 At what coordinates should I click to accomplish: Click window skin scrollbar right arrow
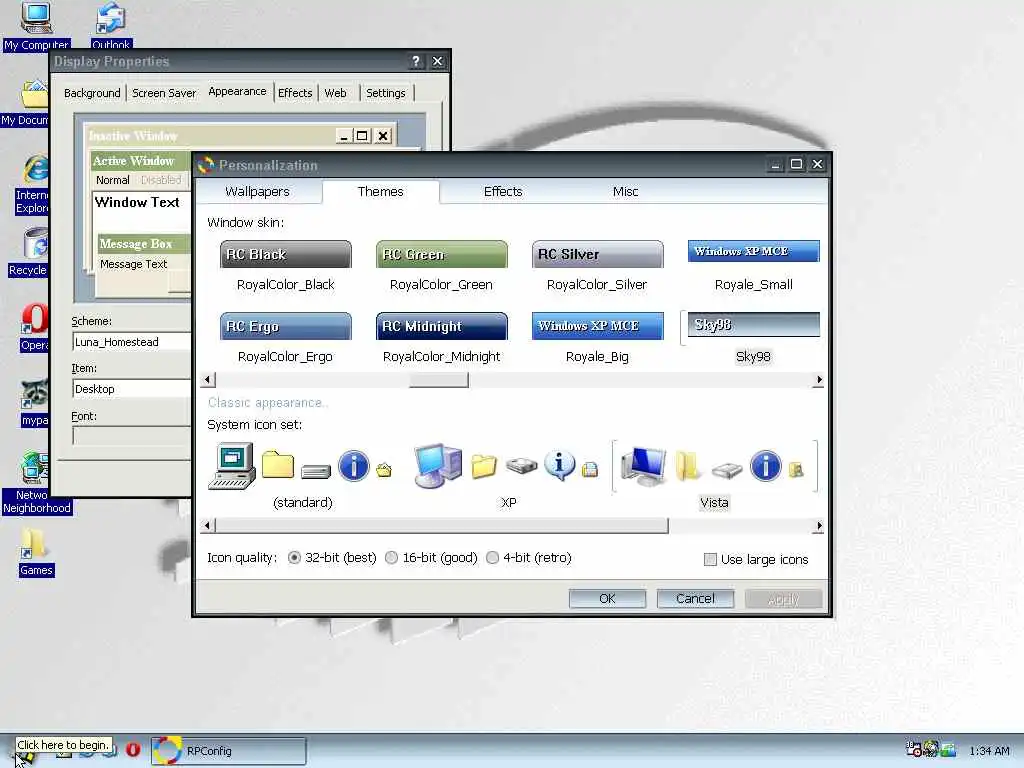819,379
